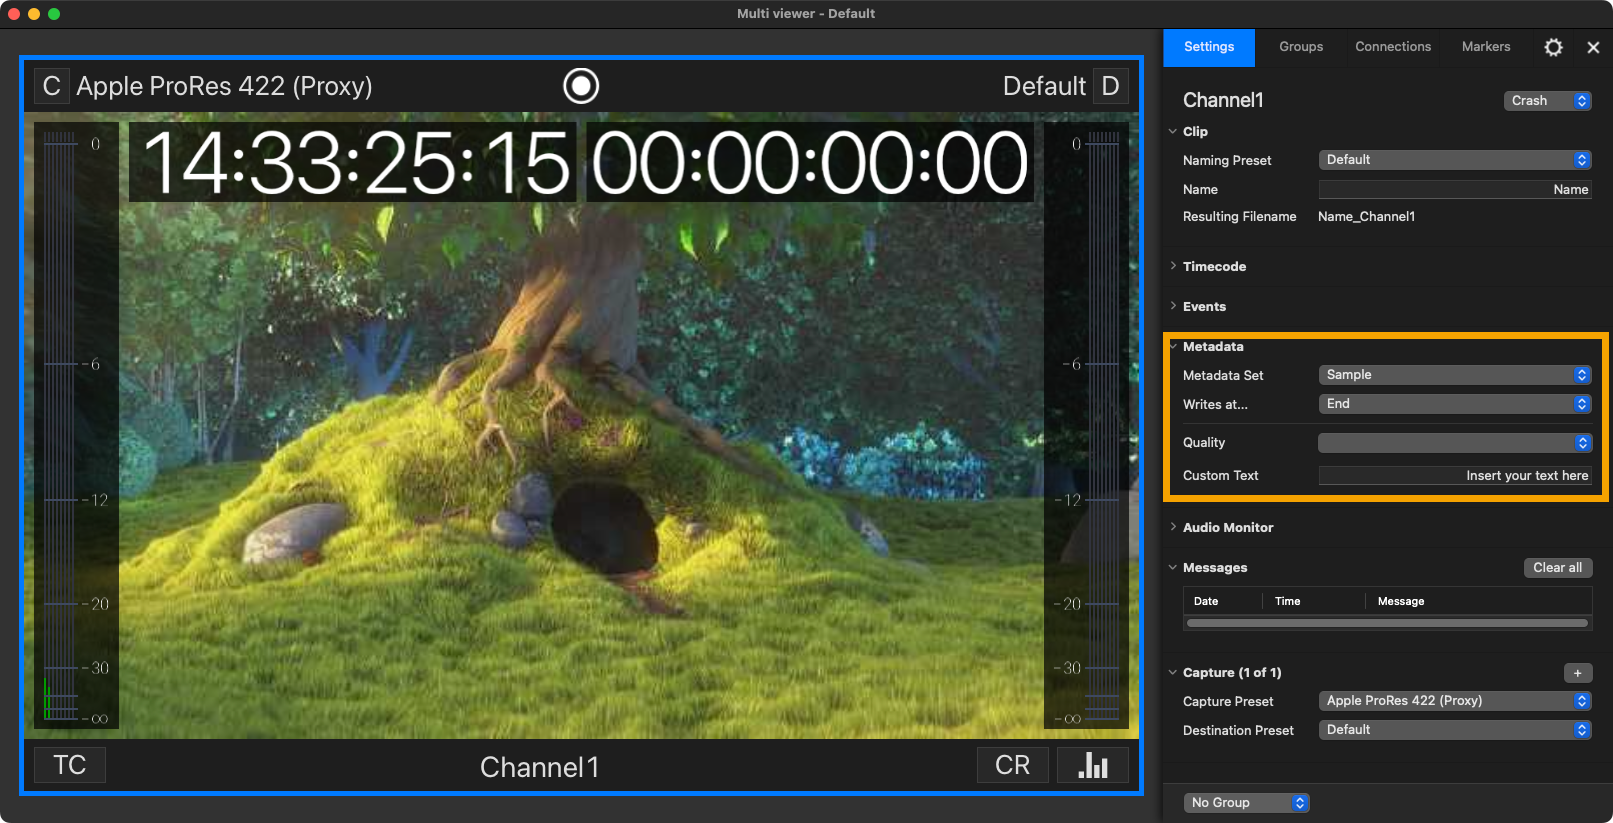The image size is (1613, 823).
Task: Click the Clear all messages button
Action: pos(1557,568)
